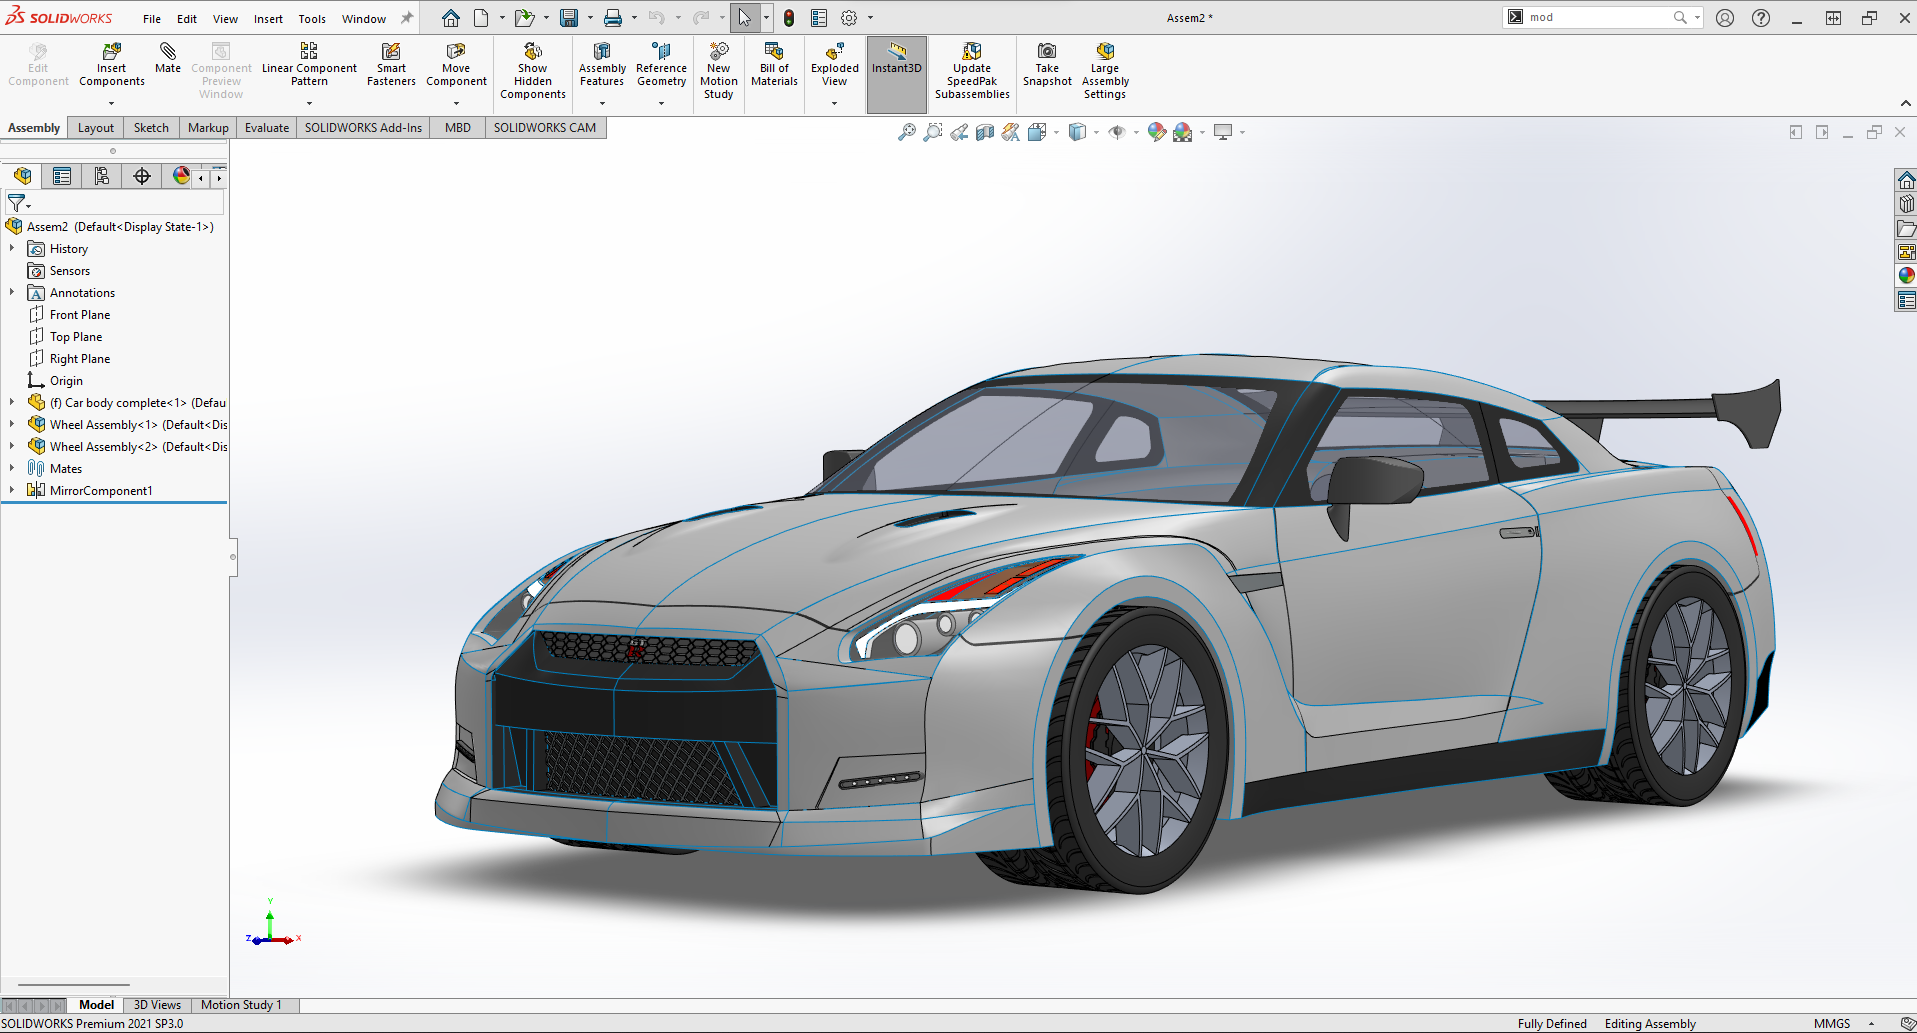Open the 3D Views bottom tab
The height and width of the screenshot is (1033, 1917).
(x=157, y=1005)
